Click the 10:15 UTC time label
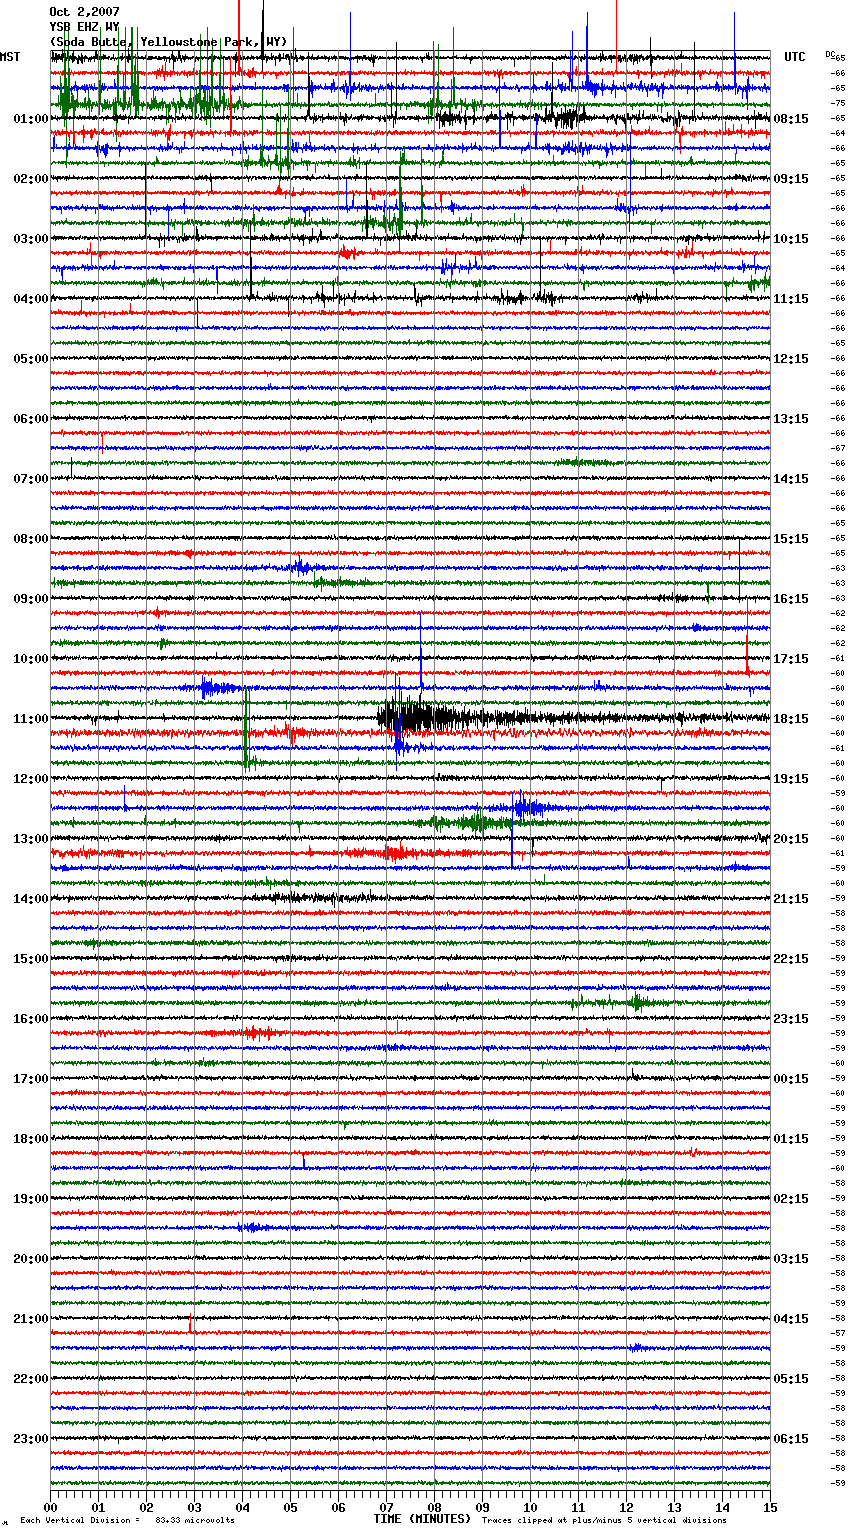The image size is (850, 1534). click(x=791, y=239)
